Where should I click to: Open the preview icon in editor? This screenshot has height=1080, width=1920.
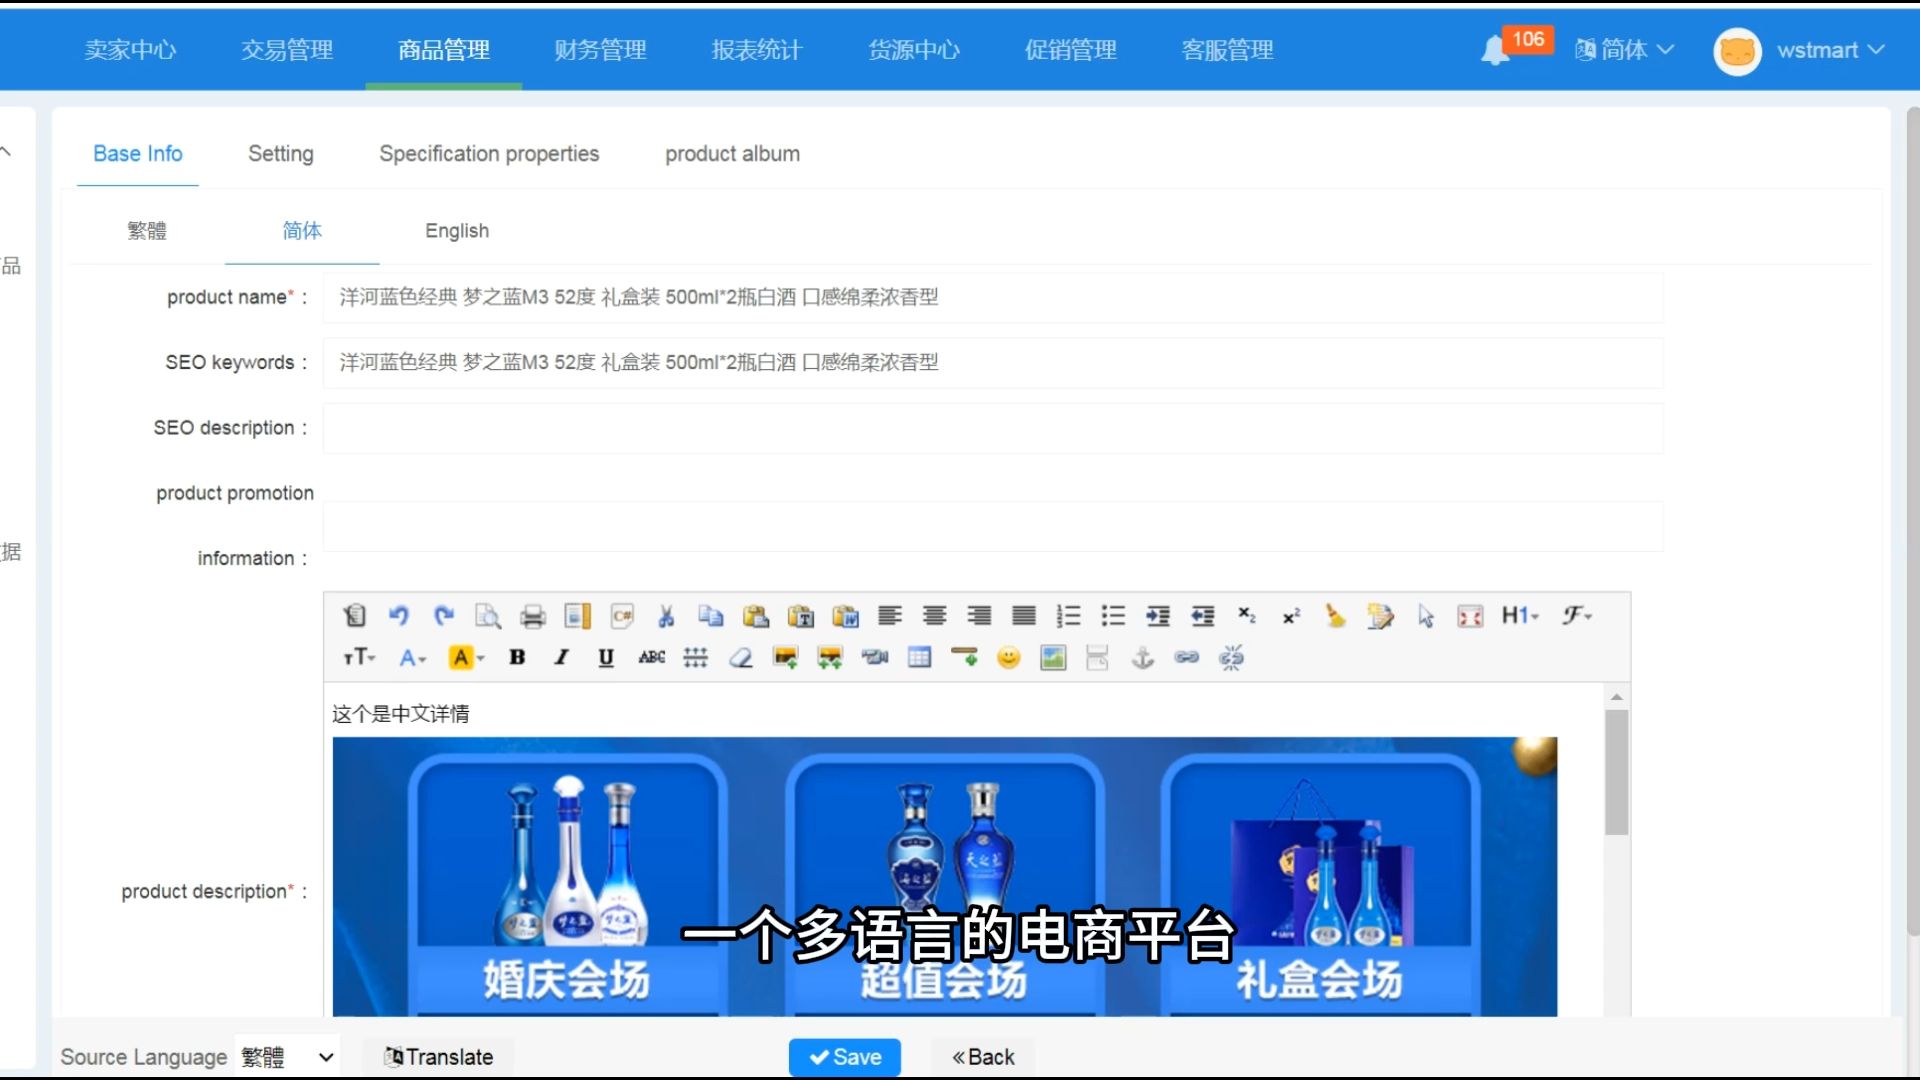(x=488, y=616)
